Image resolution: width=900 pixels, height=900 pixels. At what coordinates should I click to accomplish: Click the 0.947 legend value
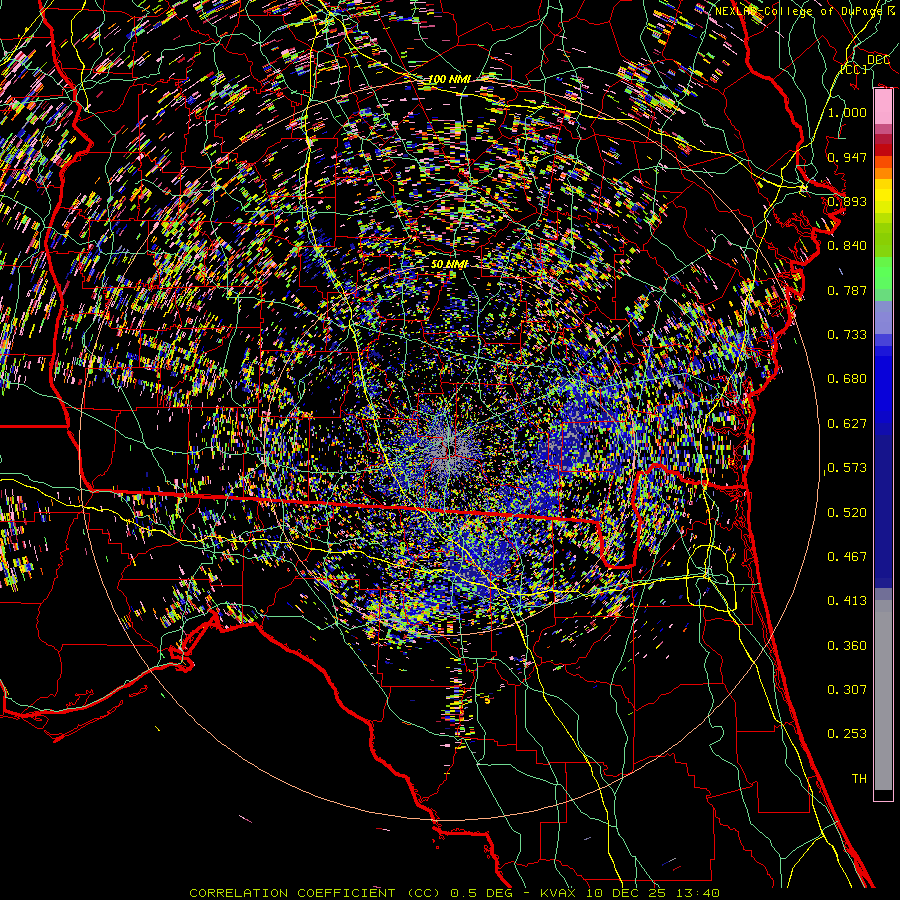pos(847,157)
